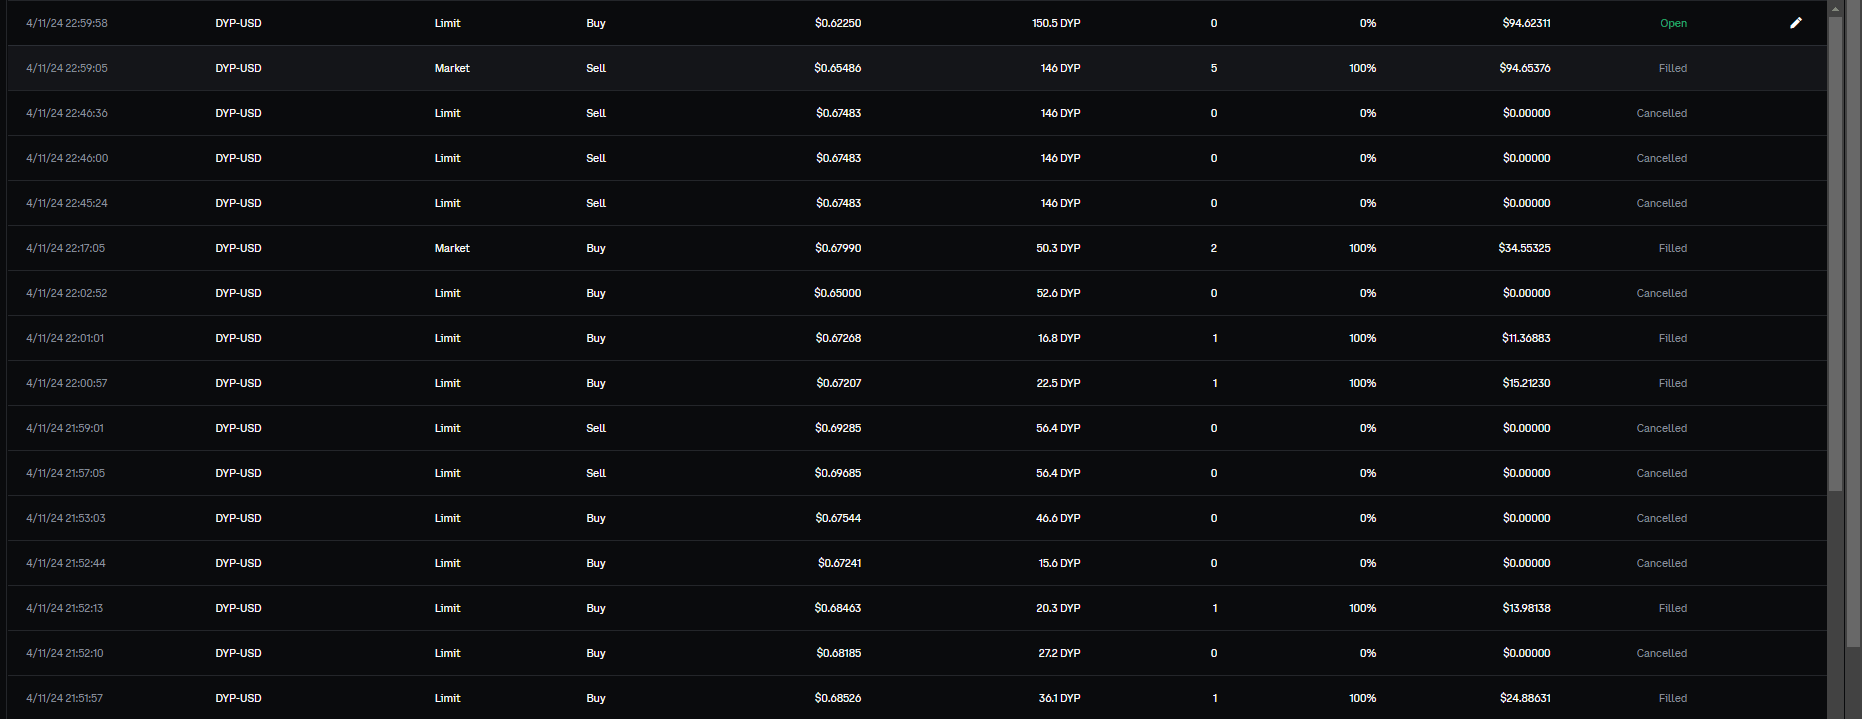Click the green Open status label
The image size is (1862, 719).
(x=1673, y=23)
